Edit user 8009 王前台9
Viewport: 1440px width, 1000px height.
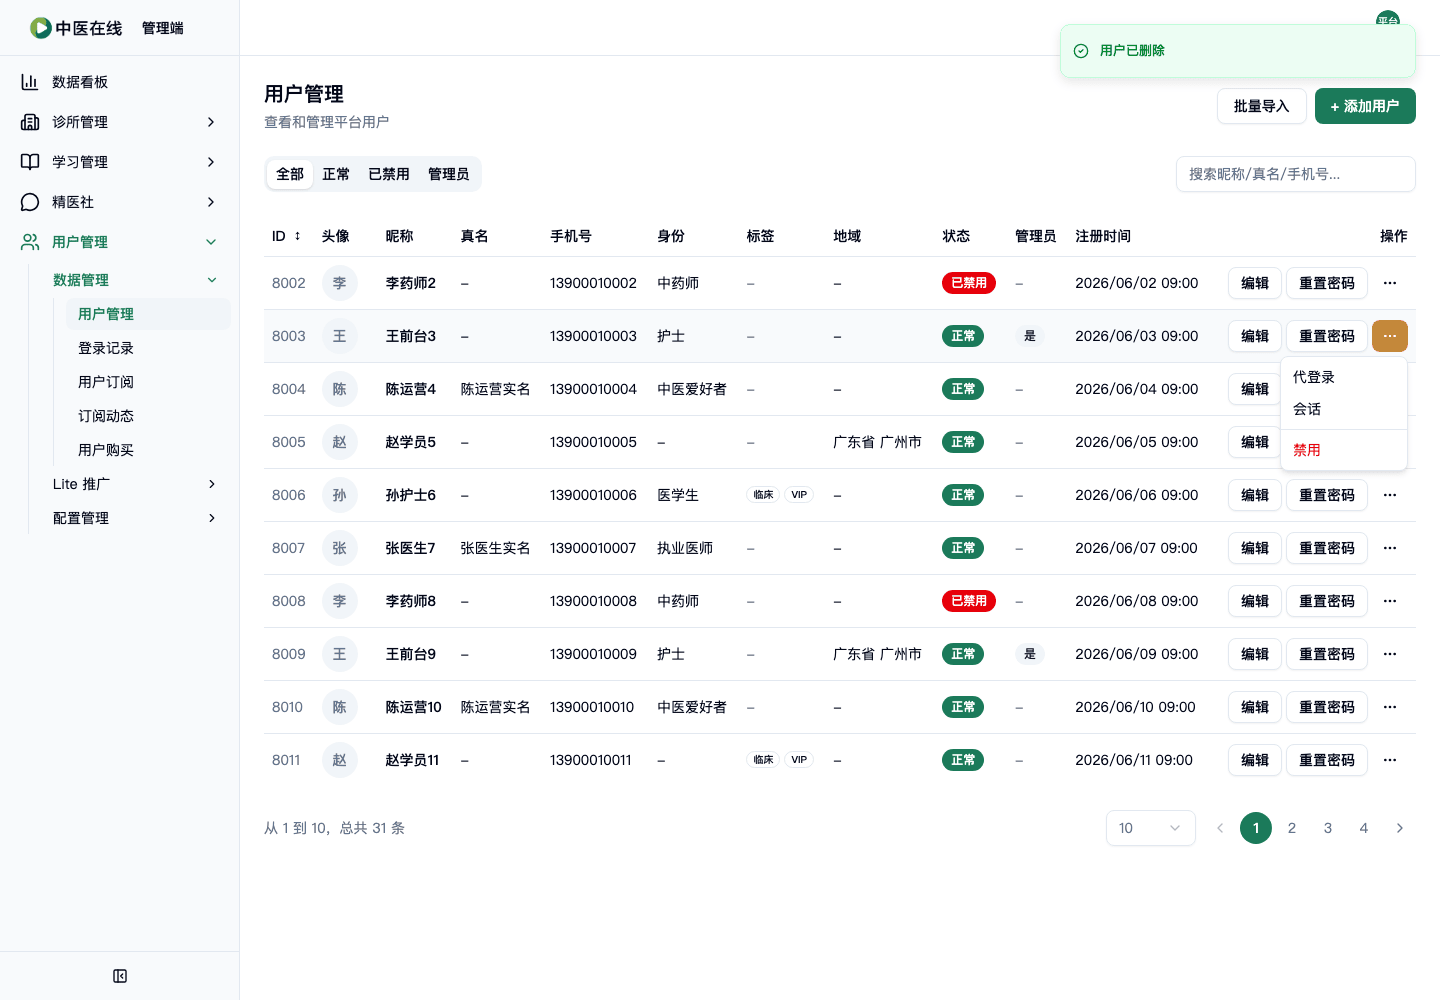click(1255, 654)
